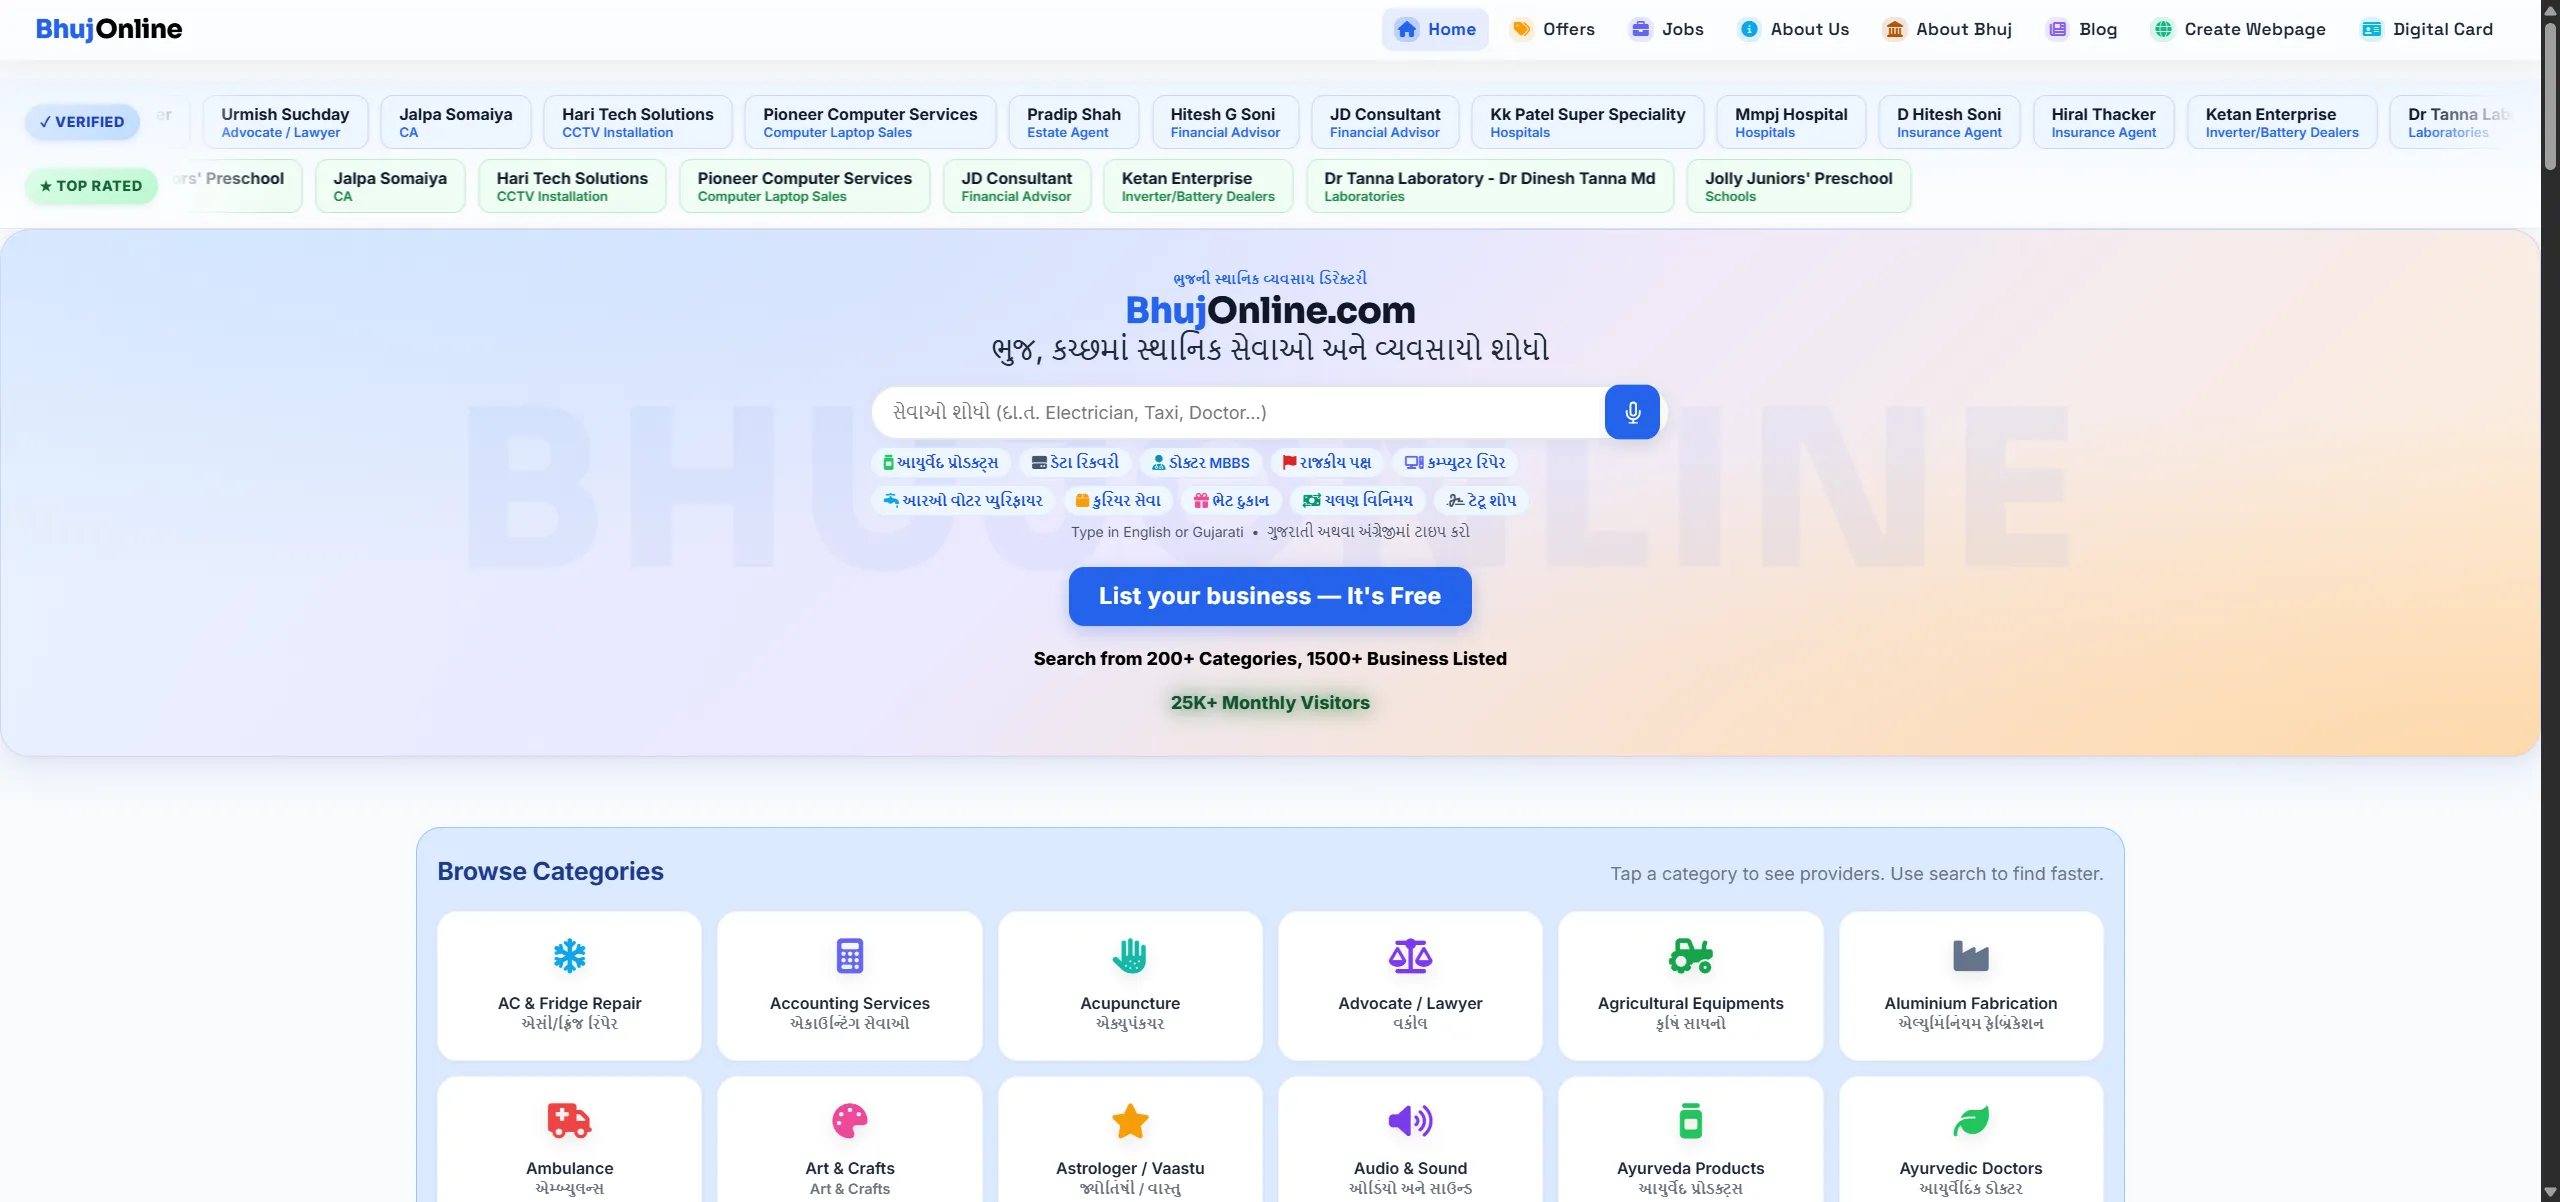
Task: Open Ketan Enterprise verified listing
Action: (x=2282, y=122)
